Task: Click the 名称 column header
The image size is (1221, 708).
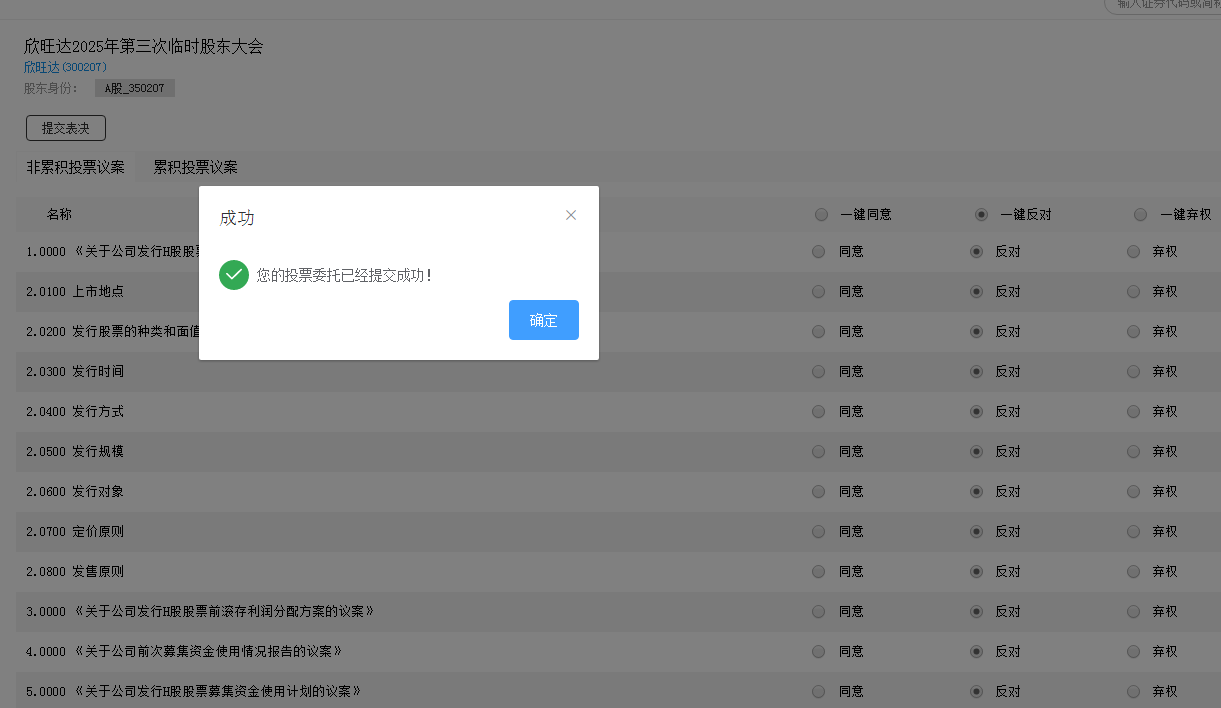Action: point(59,214)
